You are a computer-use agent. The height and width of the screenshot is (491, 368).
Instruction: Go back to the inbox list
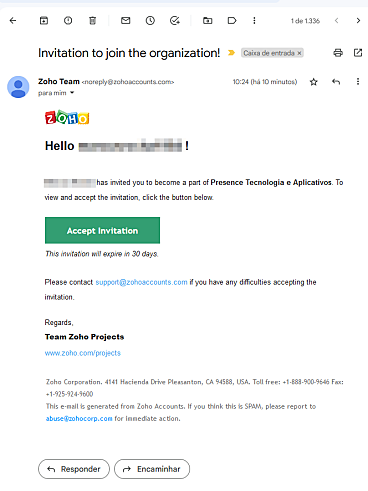click(13, 21)
